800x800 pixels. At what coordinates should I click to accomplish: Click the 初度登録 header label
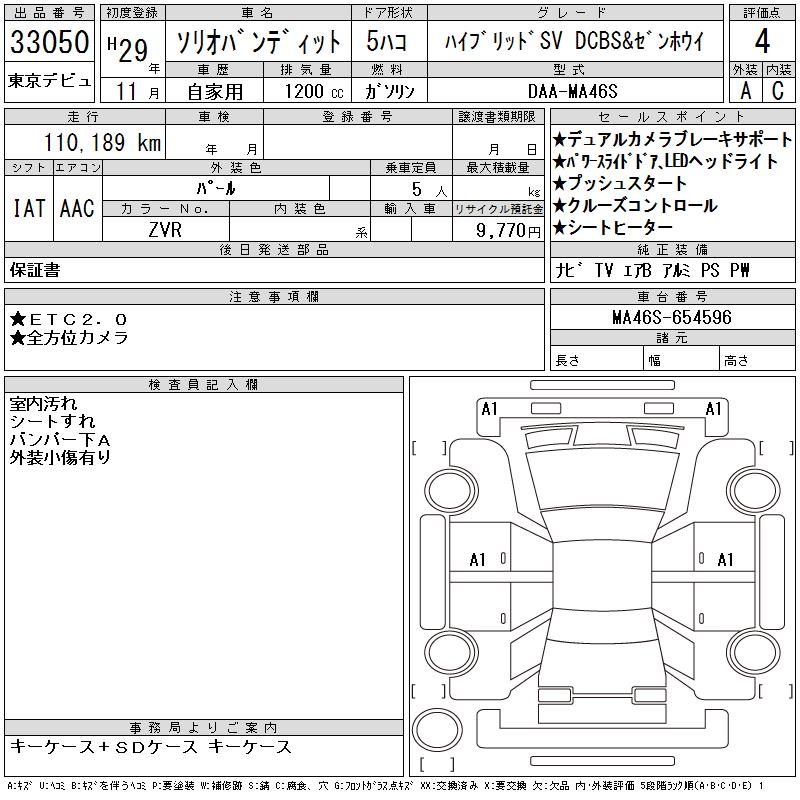click(x=132, y=13)
